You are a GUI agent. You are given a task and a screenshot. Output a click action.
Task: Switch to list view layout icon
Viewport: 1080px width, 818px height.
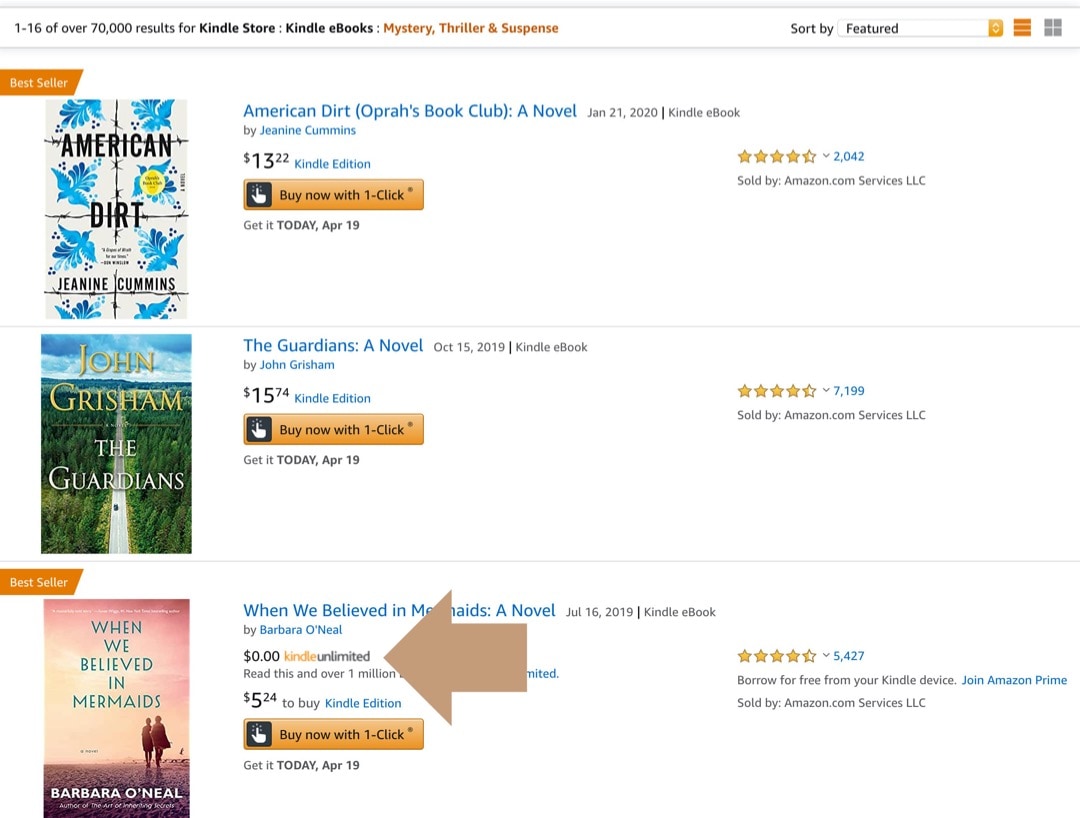click(x=1022, y=28)
